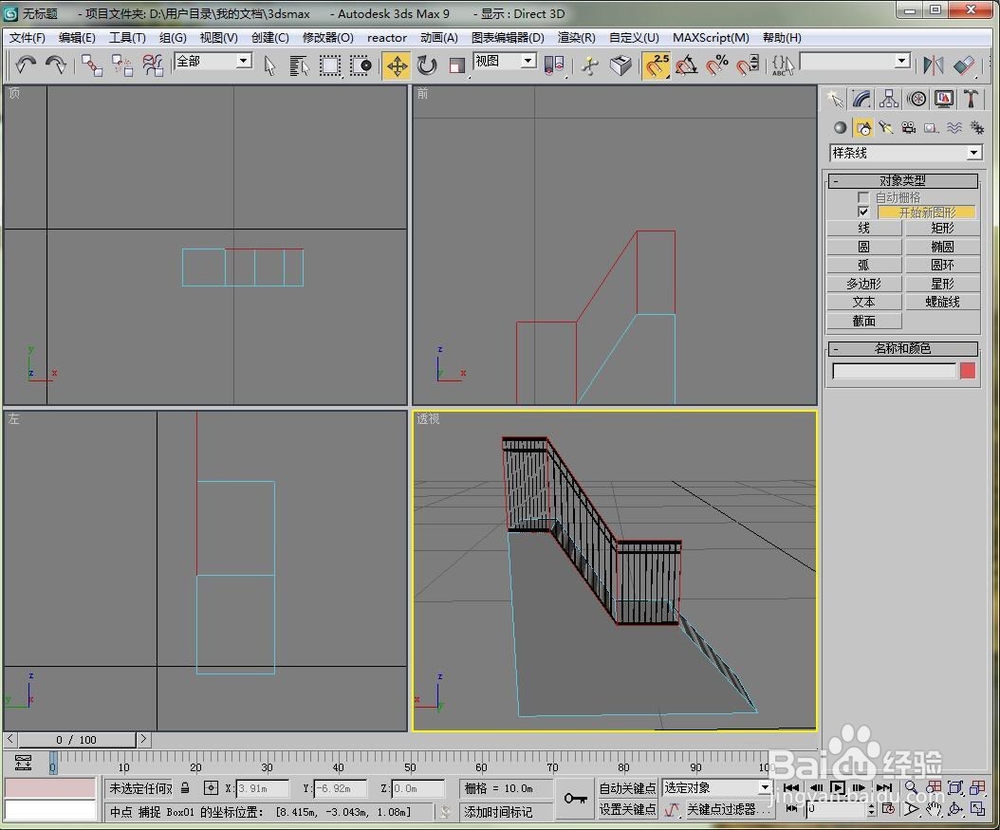This screenshot has height=830, width=1000.
Task: Click the 螺旋线 helix button
Action: click(942, 302)
